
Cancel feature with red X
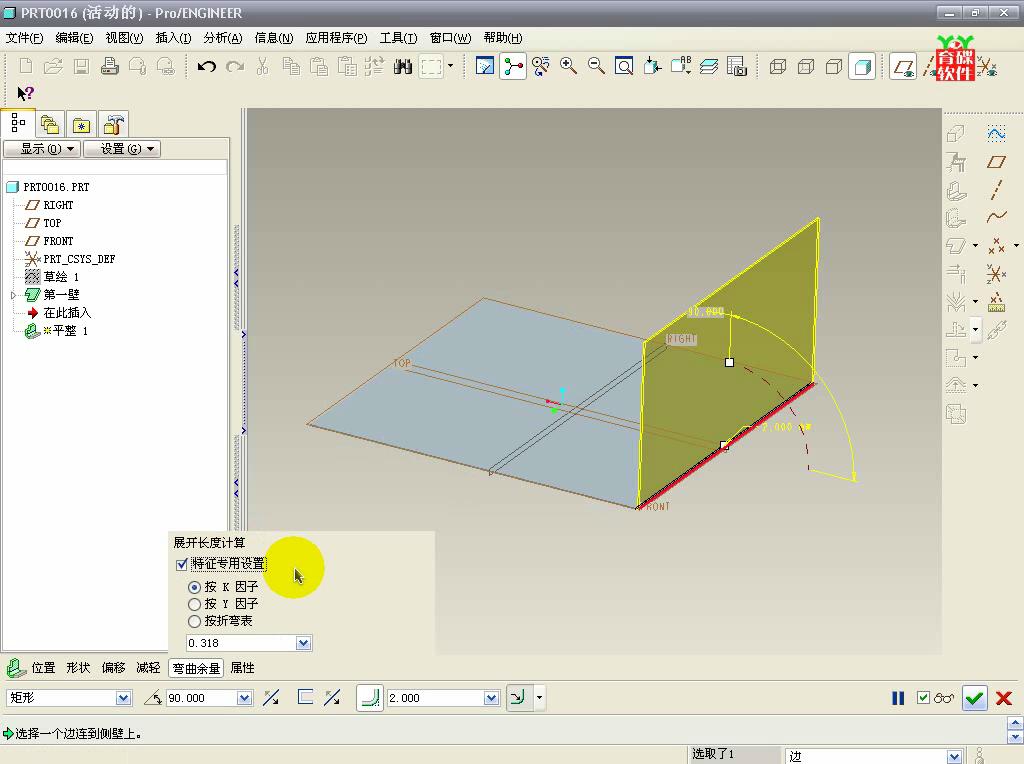coord(1004,698)
